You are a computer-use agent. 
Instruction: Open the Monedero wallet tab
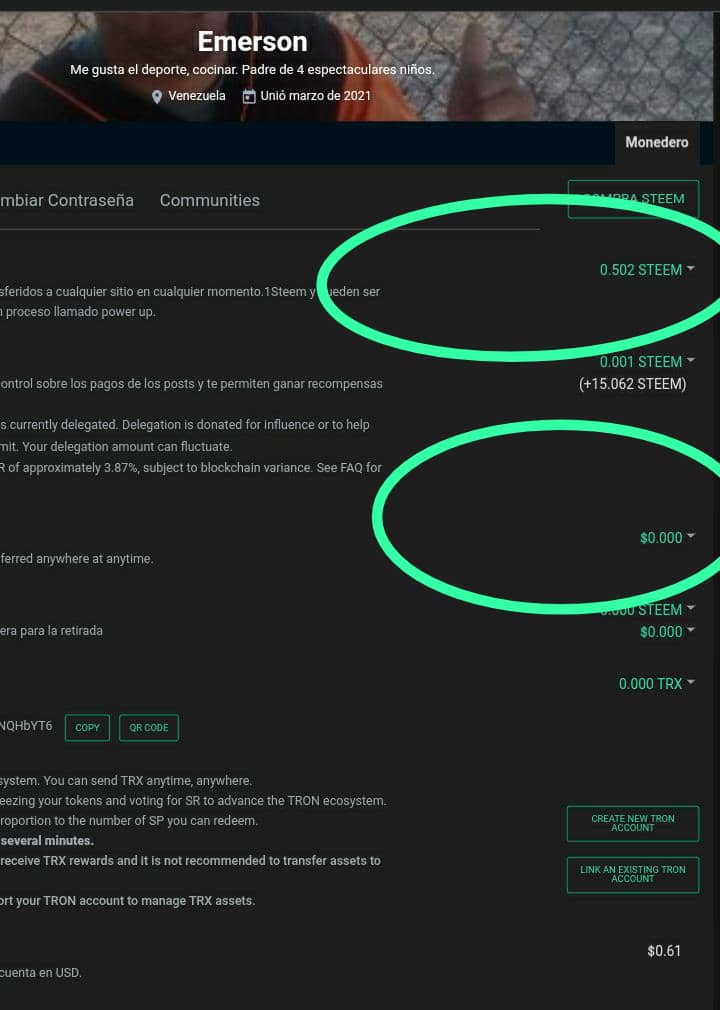coord(656,142)
